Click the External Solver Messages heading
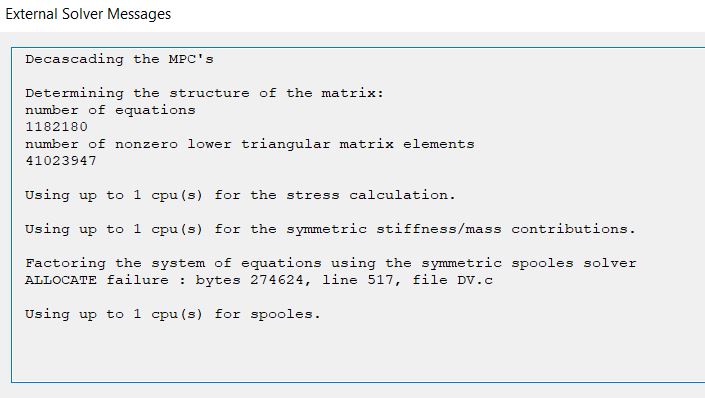This screenshot has width=705, height=398. [88, 14]
